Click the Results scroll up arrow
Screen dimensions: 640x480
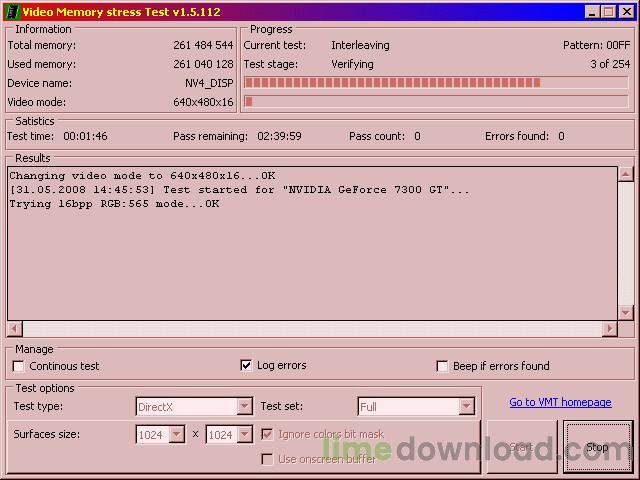pos(626,175)
